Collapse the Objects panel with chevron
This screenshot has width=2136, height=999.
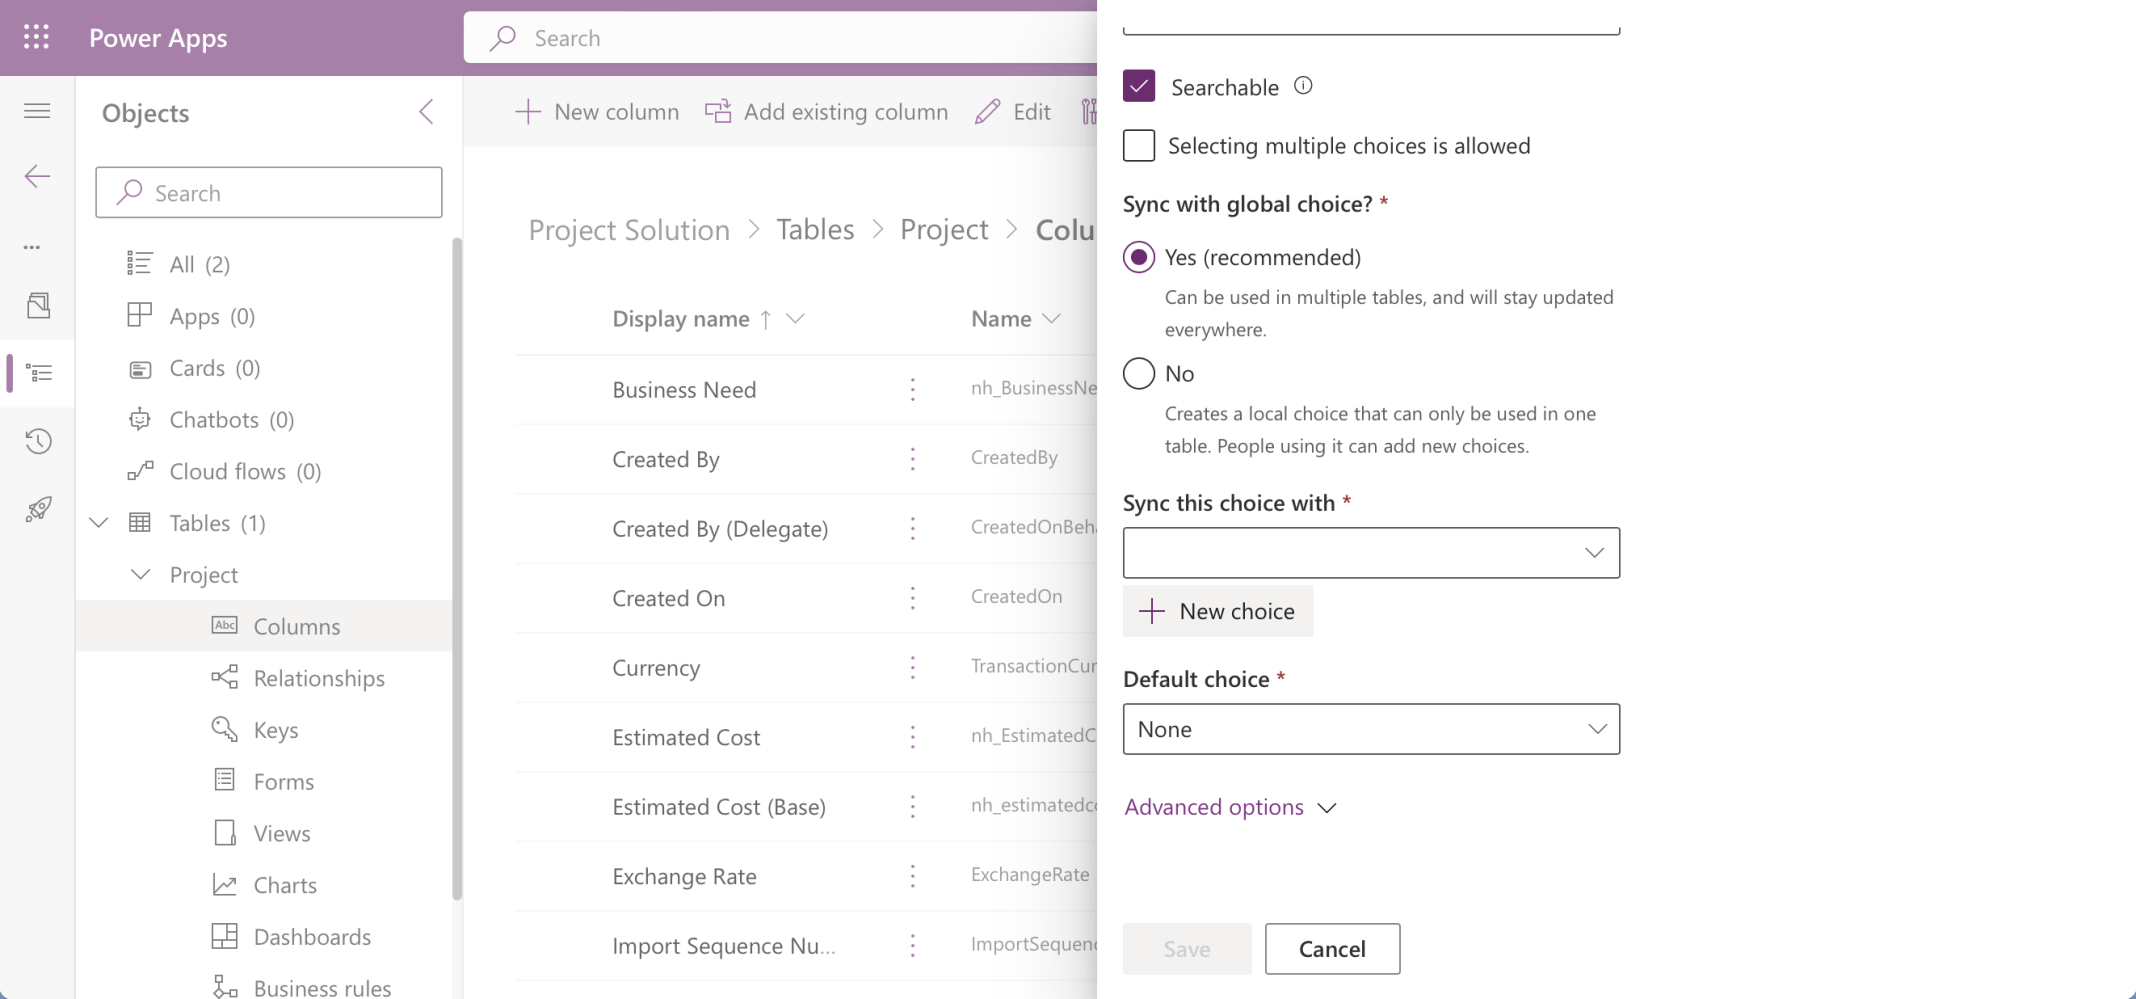coord(426,112)
